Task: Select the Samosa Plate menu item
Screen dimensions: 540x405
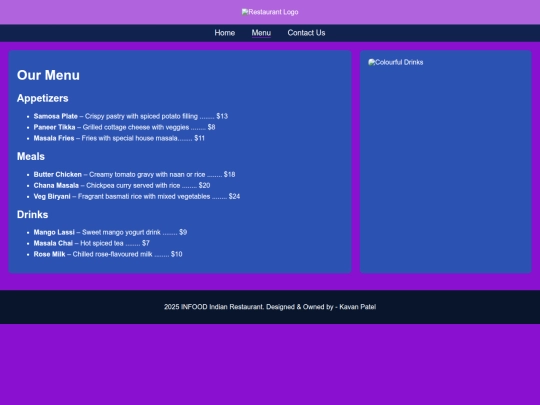Action: pyautogui.click(x=131, y=116)
